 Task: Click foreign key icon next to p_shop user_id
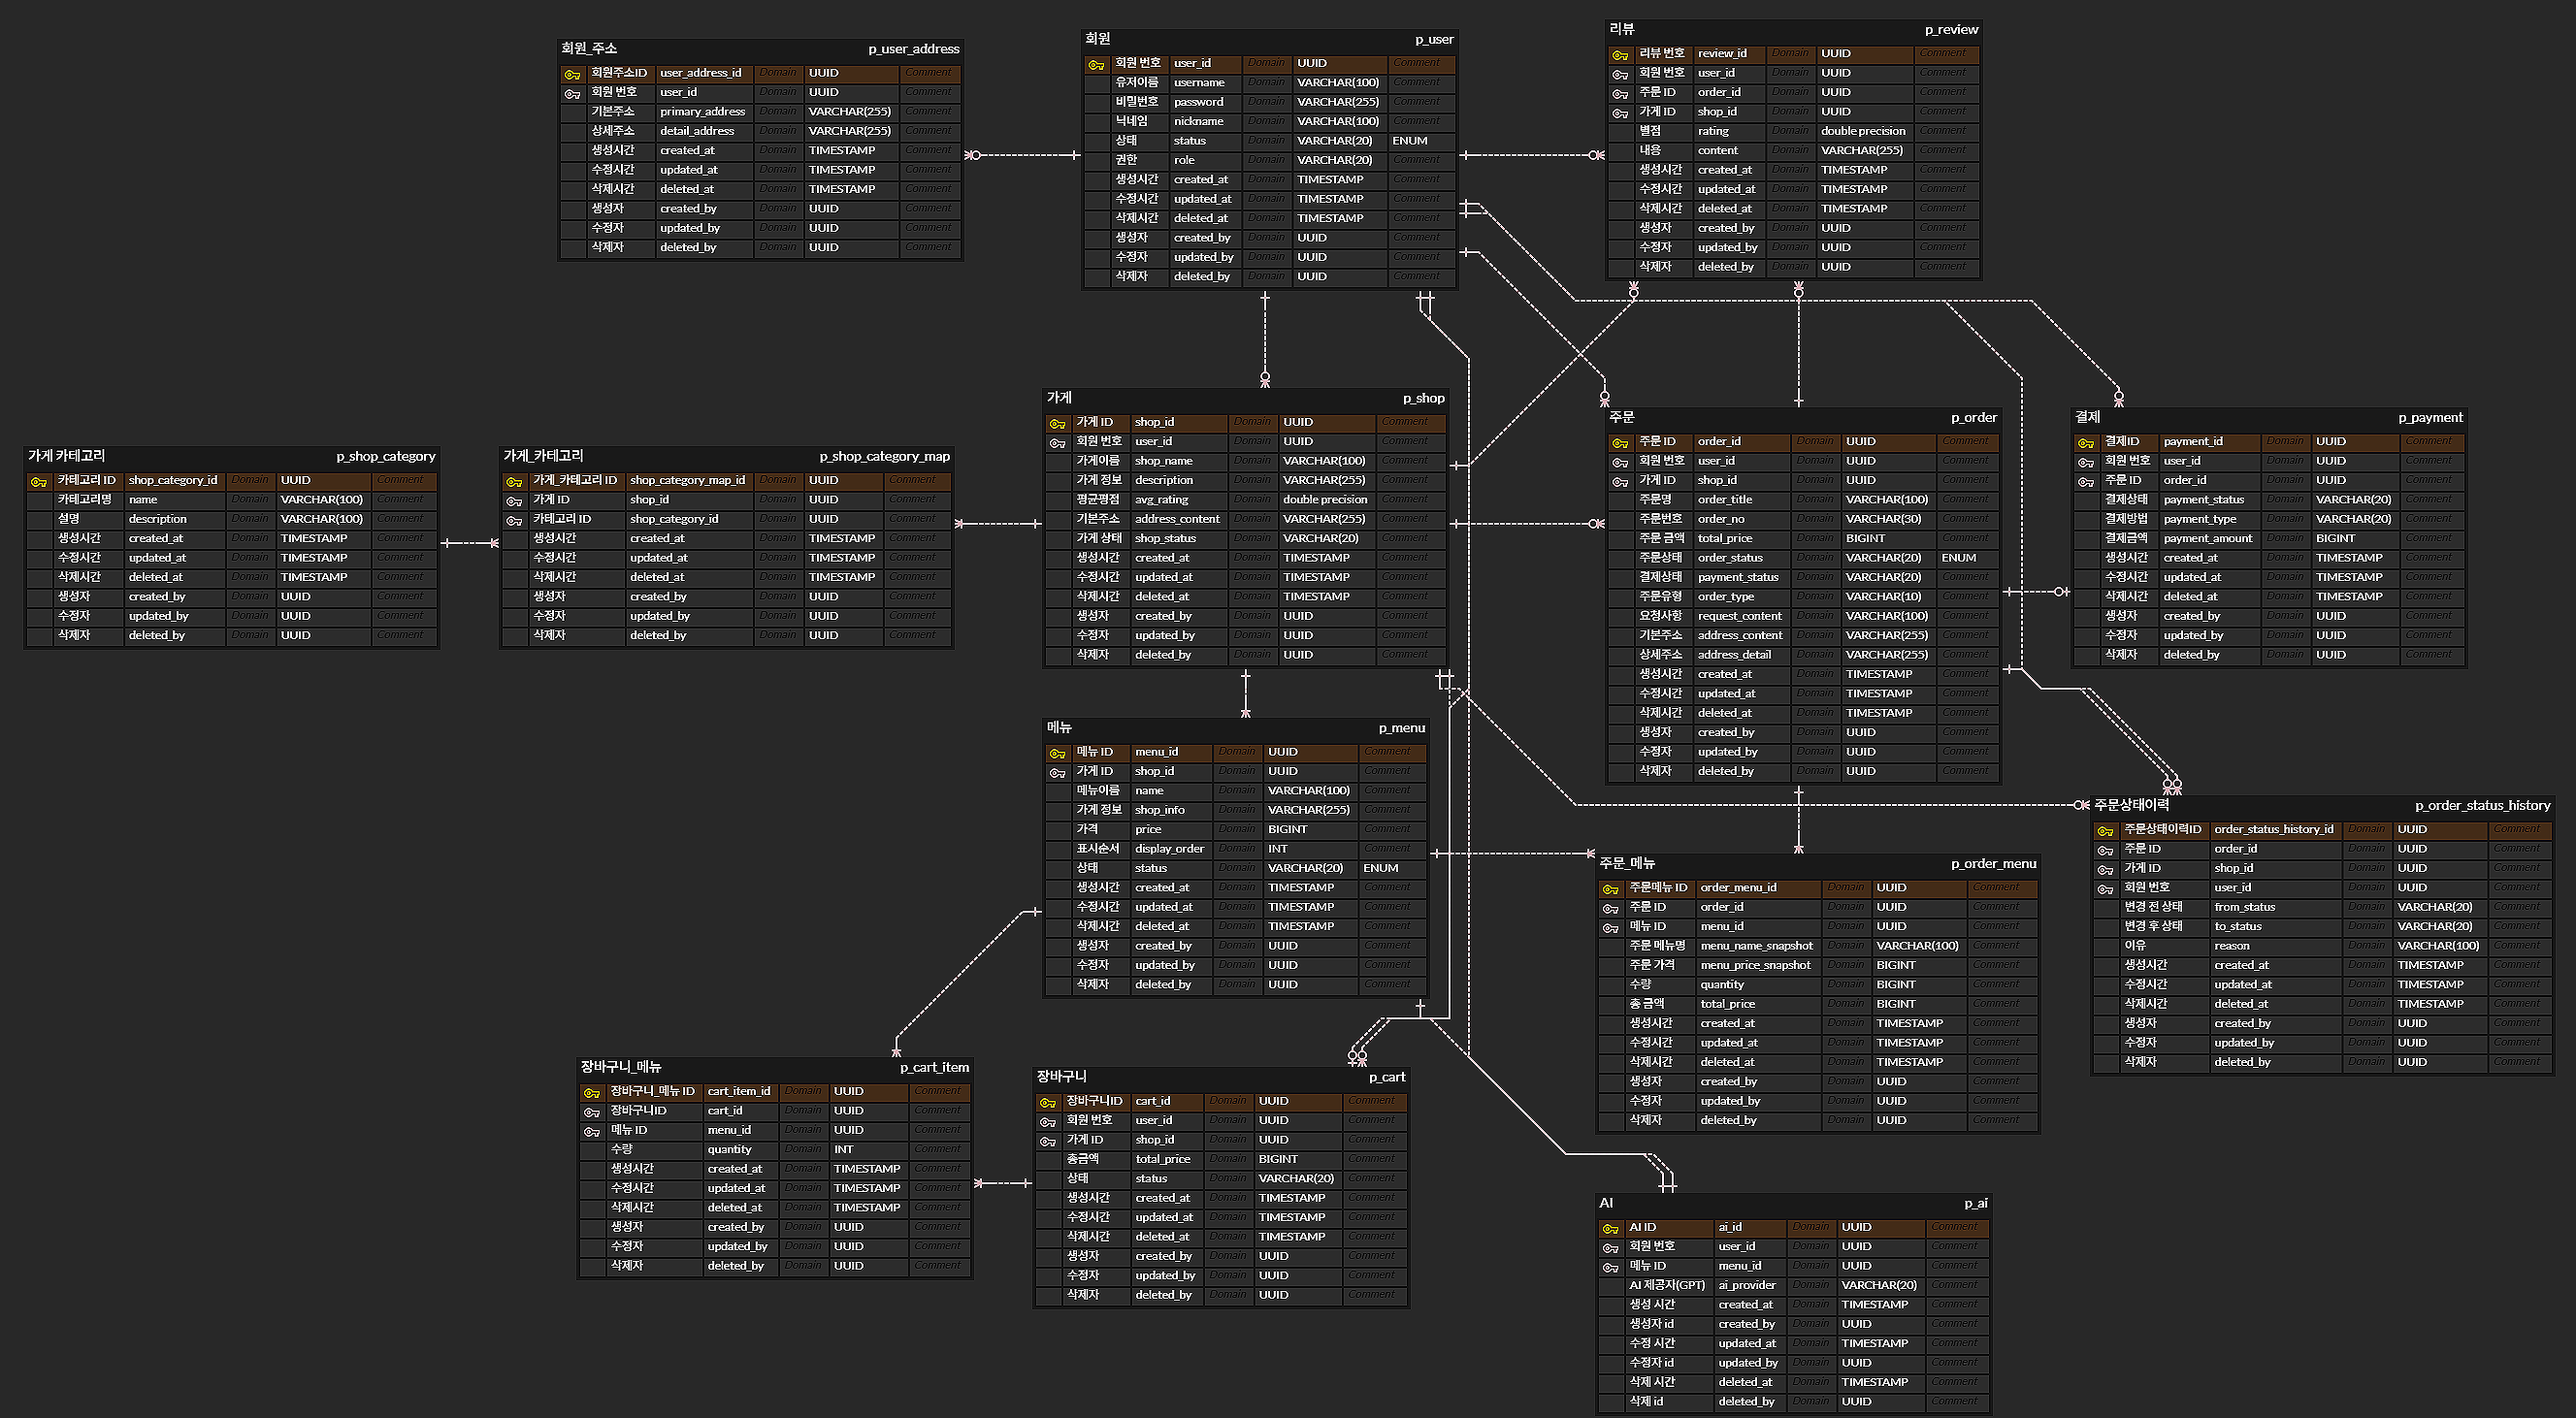tap(1057, 442)
